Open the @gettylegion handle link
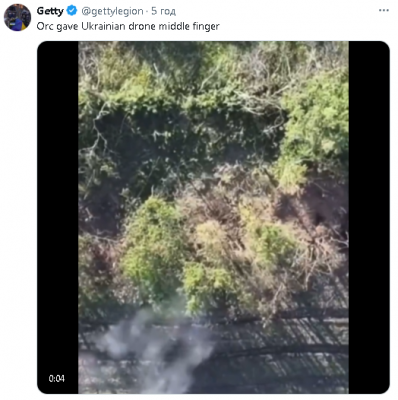This screenshot has width=398, height=400. 112,11
